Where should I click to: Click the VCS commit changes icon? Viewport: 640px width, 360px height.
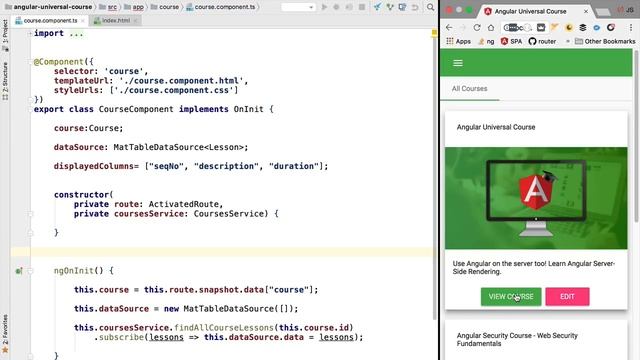pyautogui.click(x=390, y=7)
